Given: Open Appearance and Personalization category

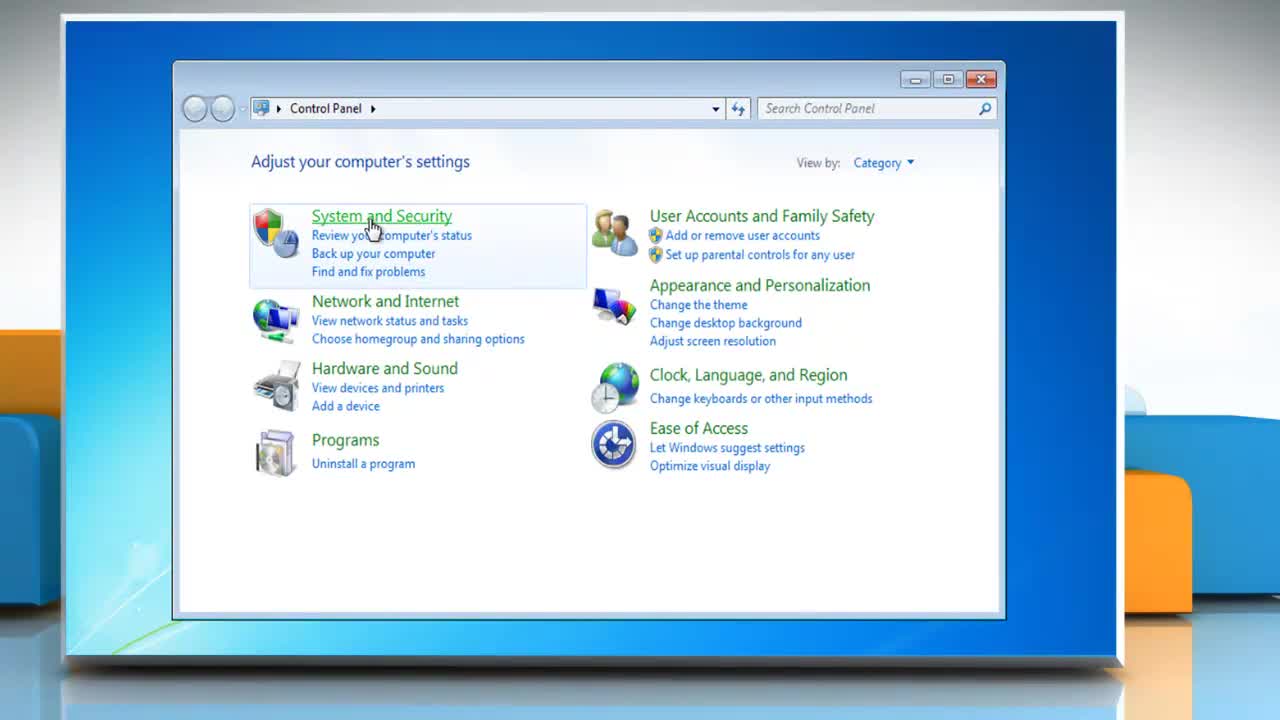Looking at the screenshot, I should click(760, 285).
